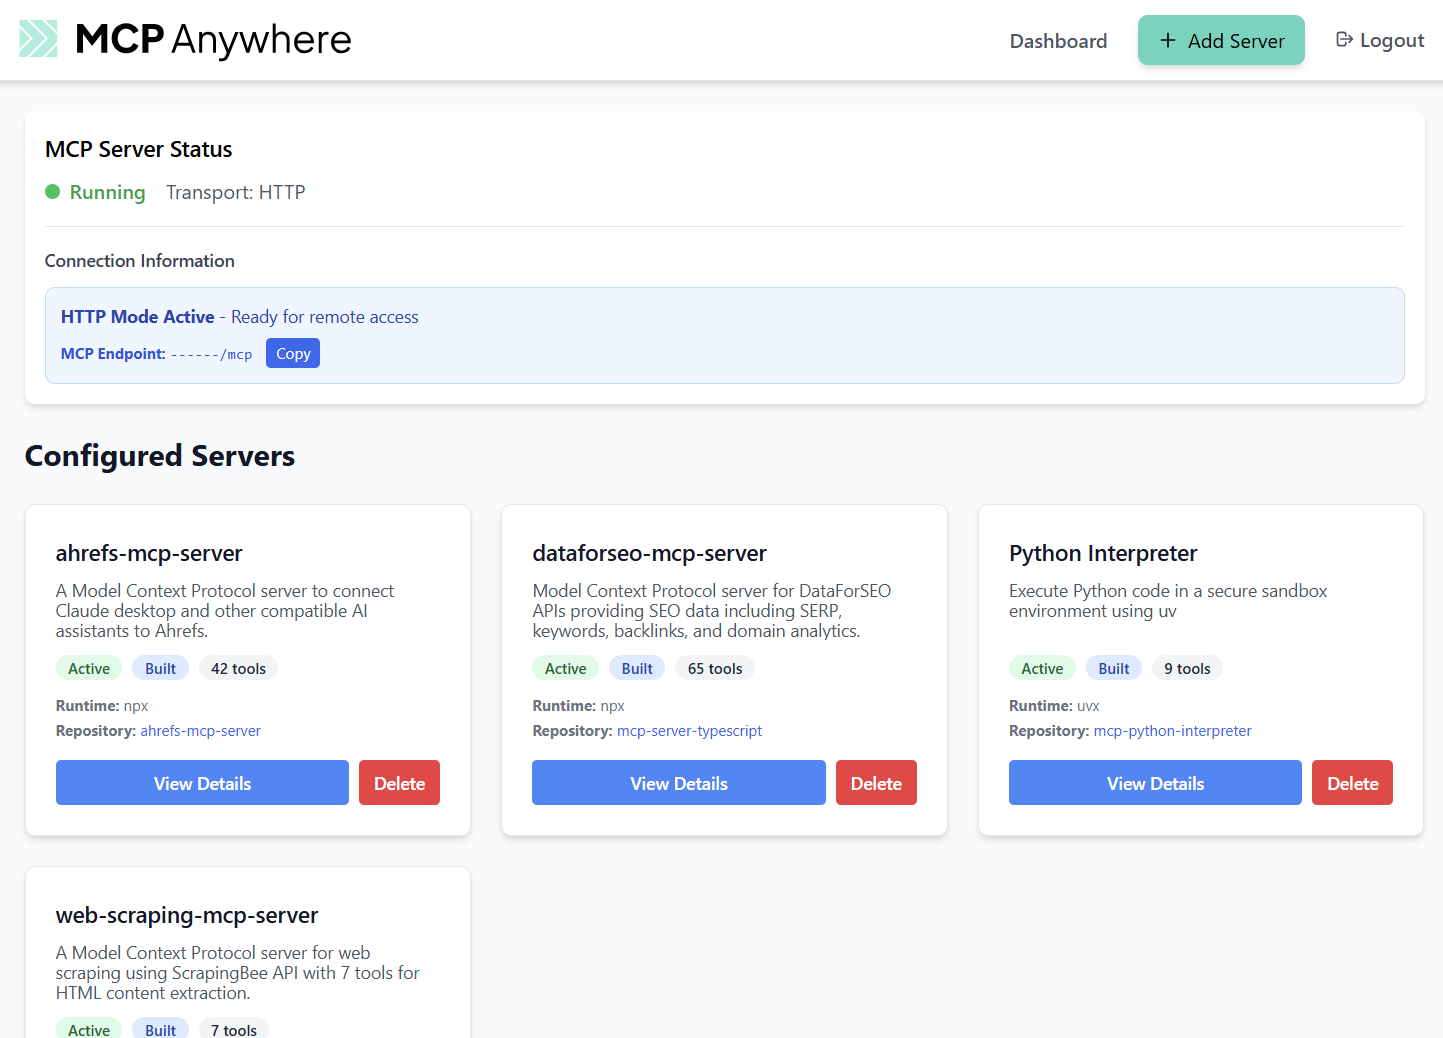Click the MCP Anywhere logo icon
Image resolution: width=1443 pixels, height=1038 pixels.
(x=39, y=39)
